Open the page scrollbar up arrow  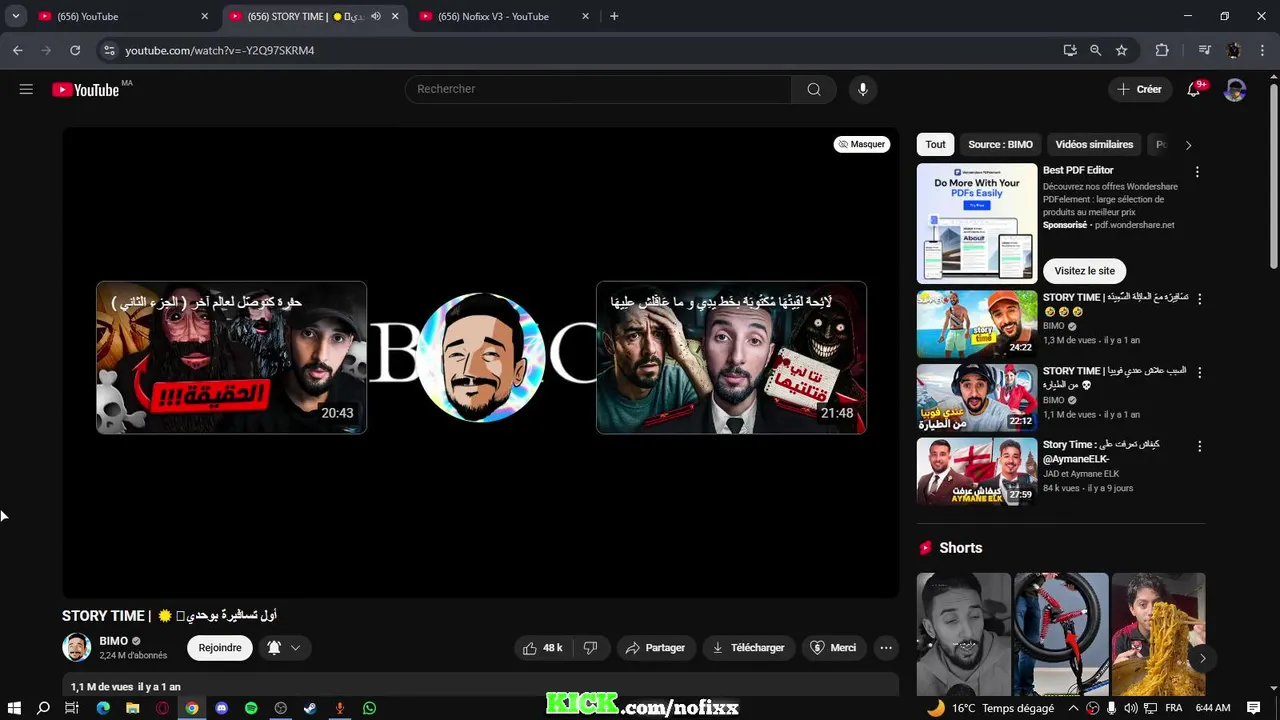1274,75
